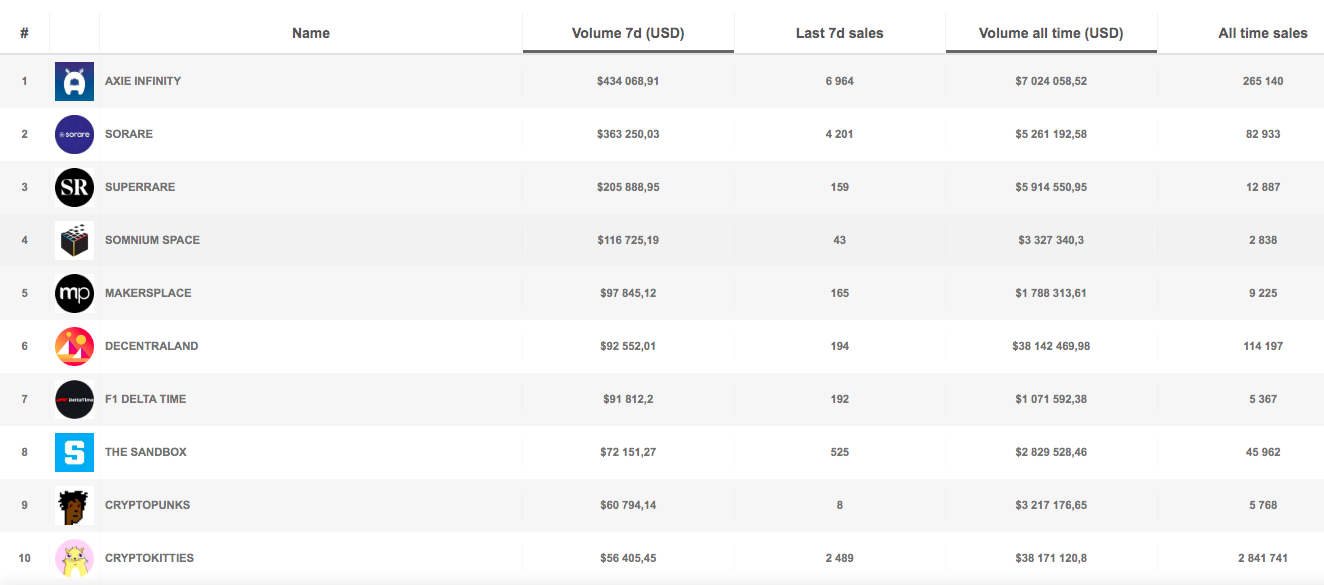
Task: Sort by Volume all time (USD) header
Action: tap(1051, 33)
